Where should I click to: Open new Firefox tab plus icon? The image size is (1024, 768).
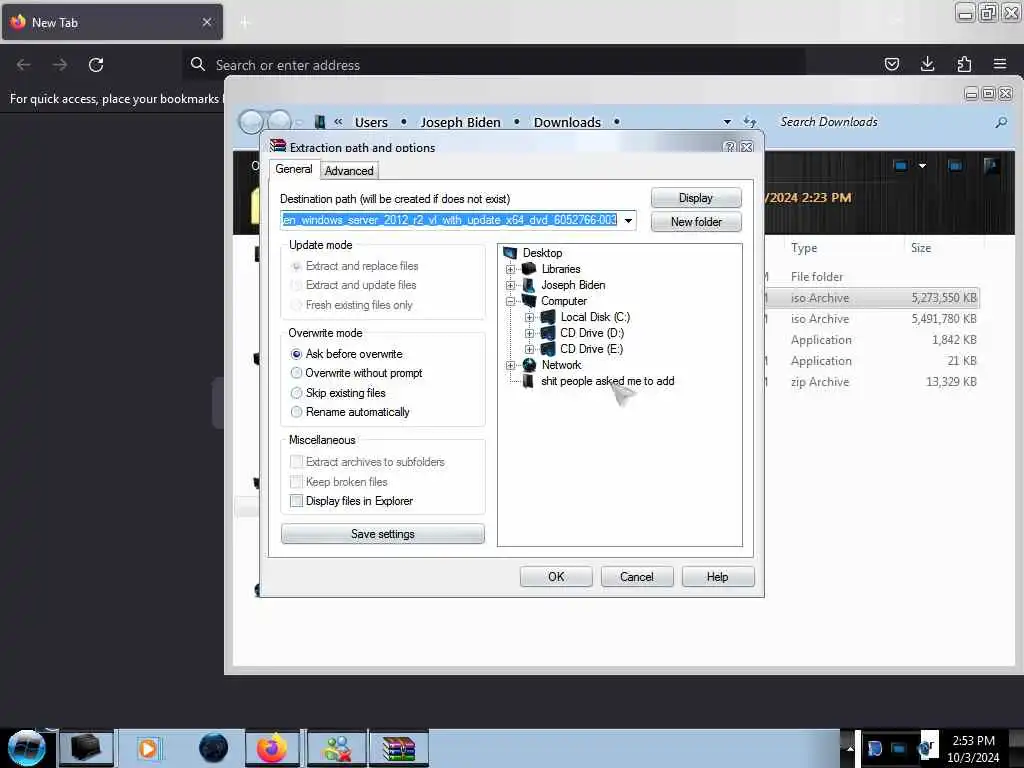pyautogui.click(x=245, y=23)
